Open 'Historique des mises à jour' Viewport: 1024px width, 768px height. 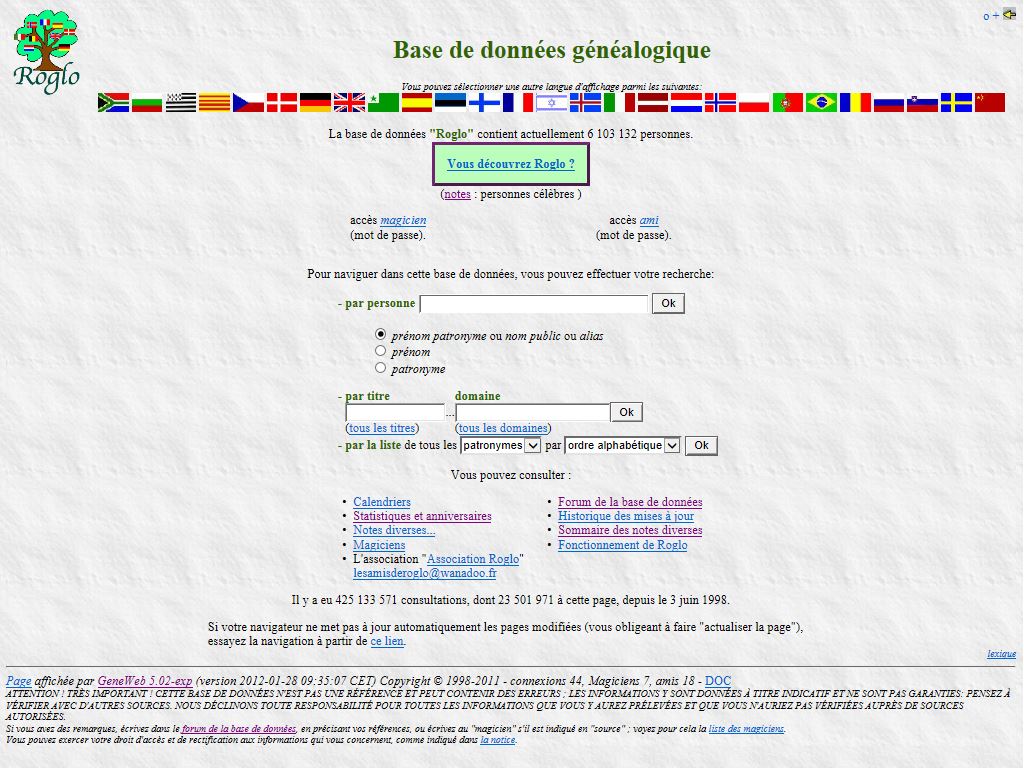click(626, 516)
